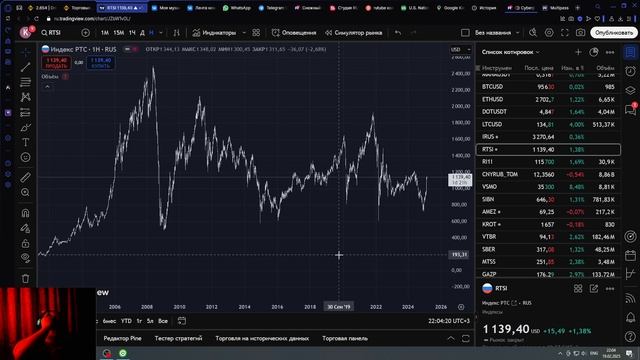Screen dimensions: 640x360
Task: Click the blue КУПИТЬ buy button
Action: point(101,63)
